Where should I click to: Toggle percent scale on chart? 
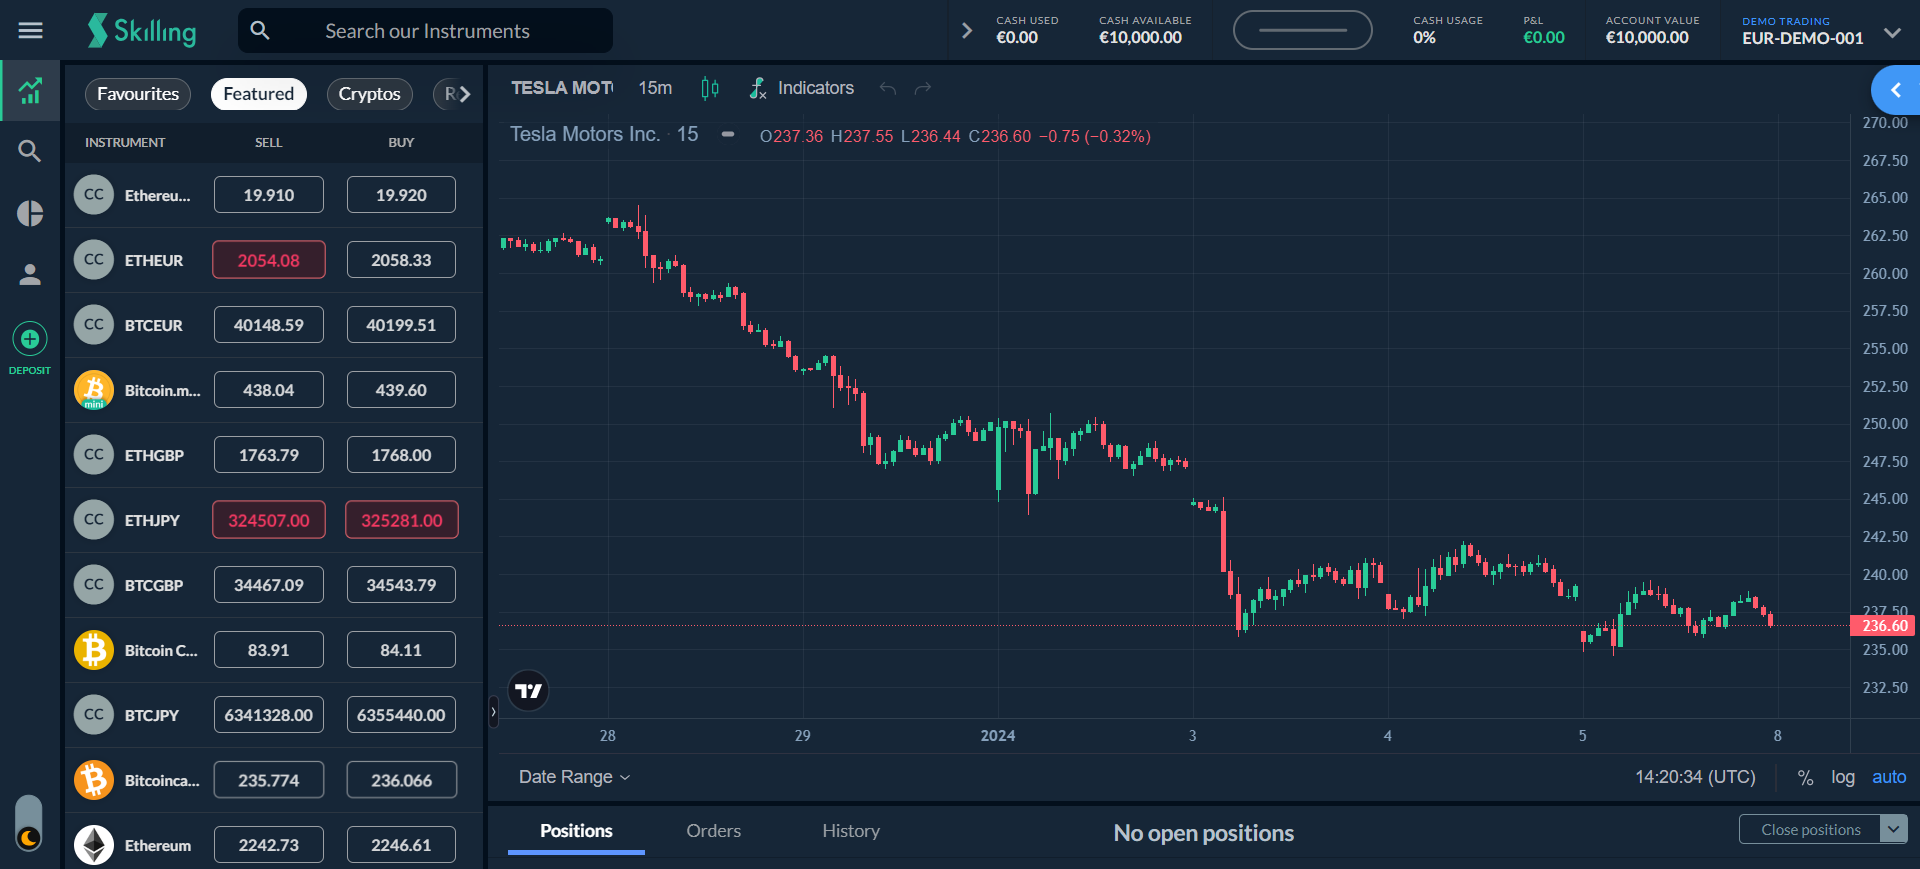(x=1805, y=777)
